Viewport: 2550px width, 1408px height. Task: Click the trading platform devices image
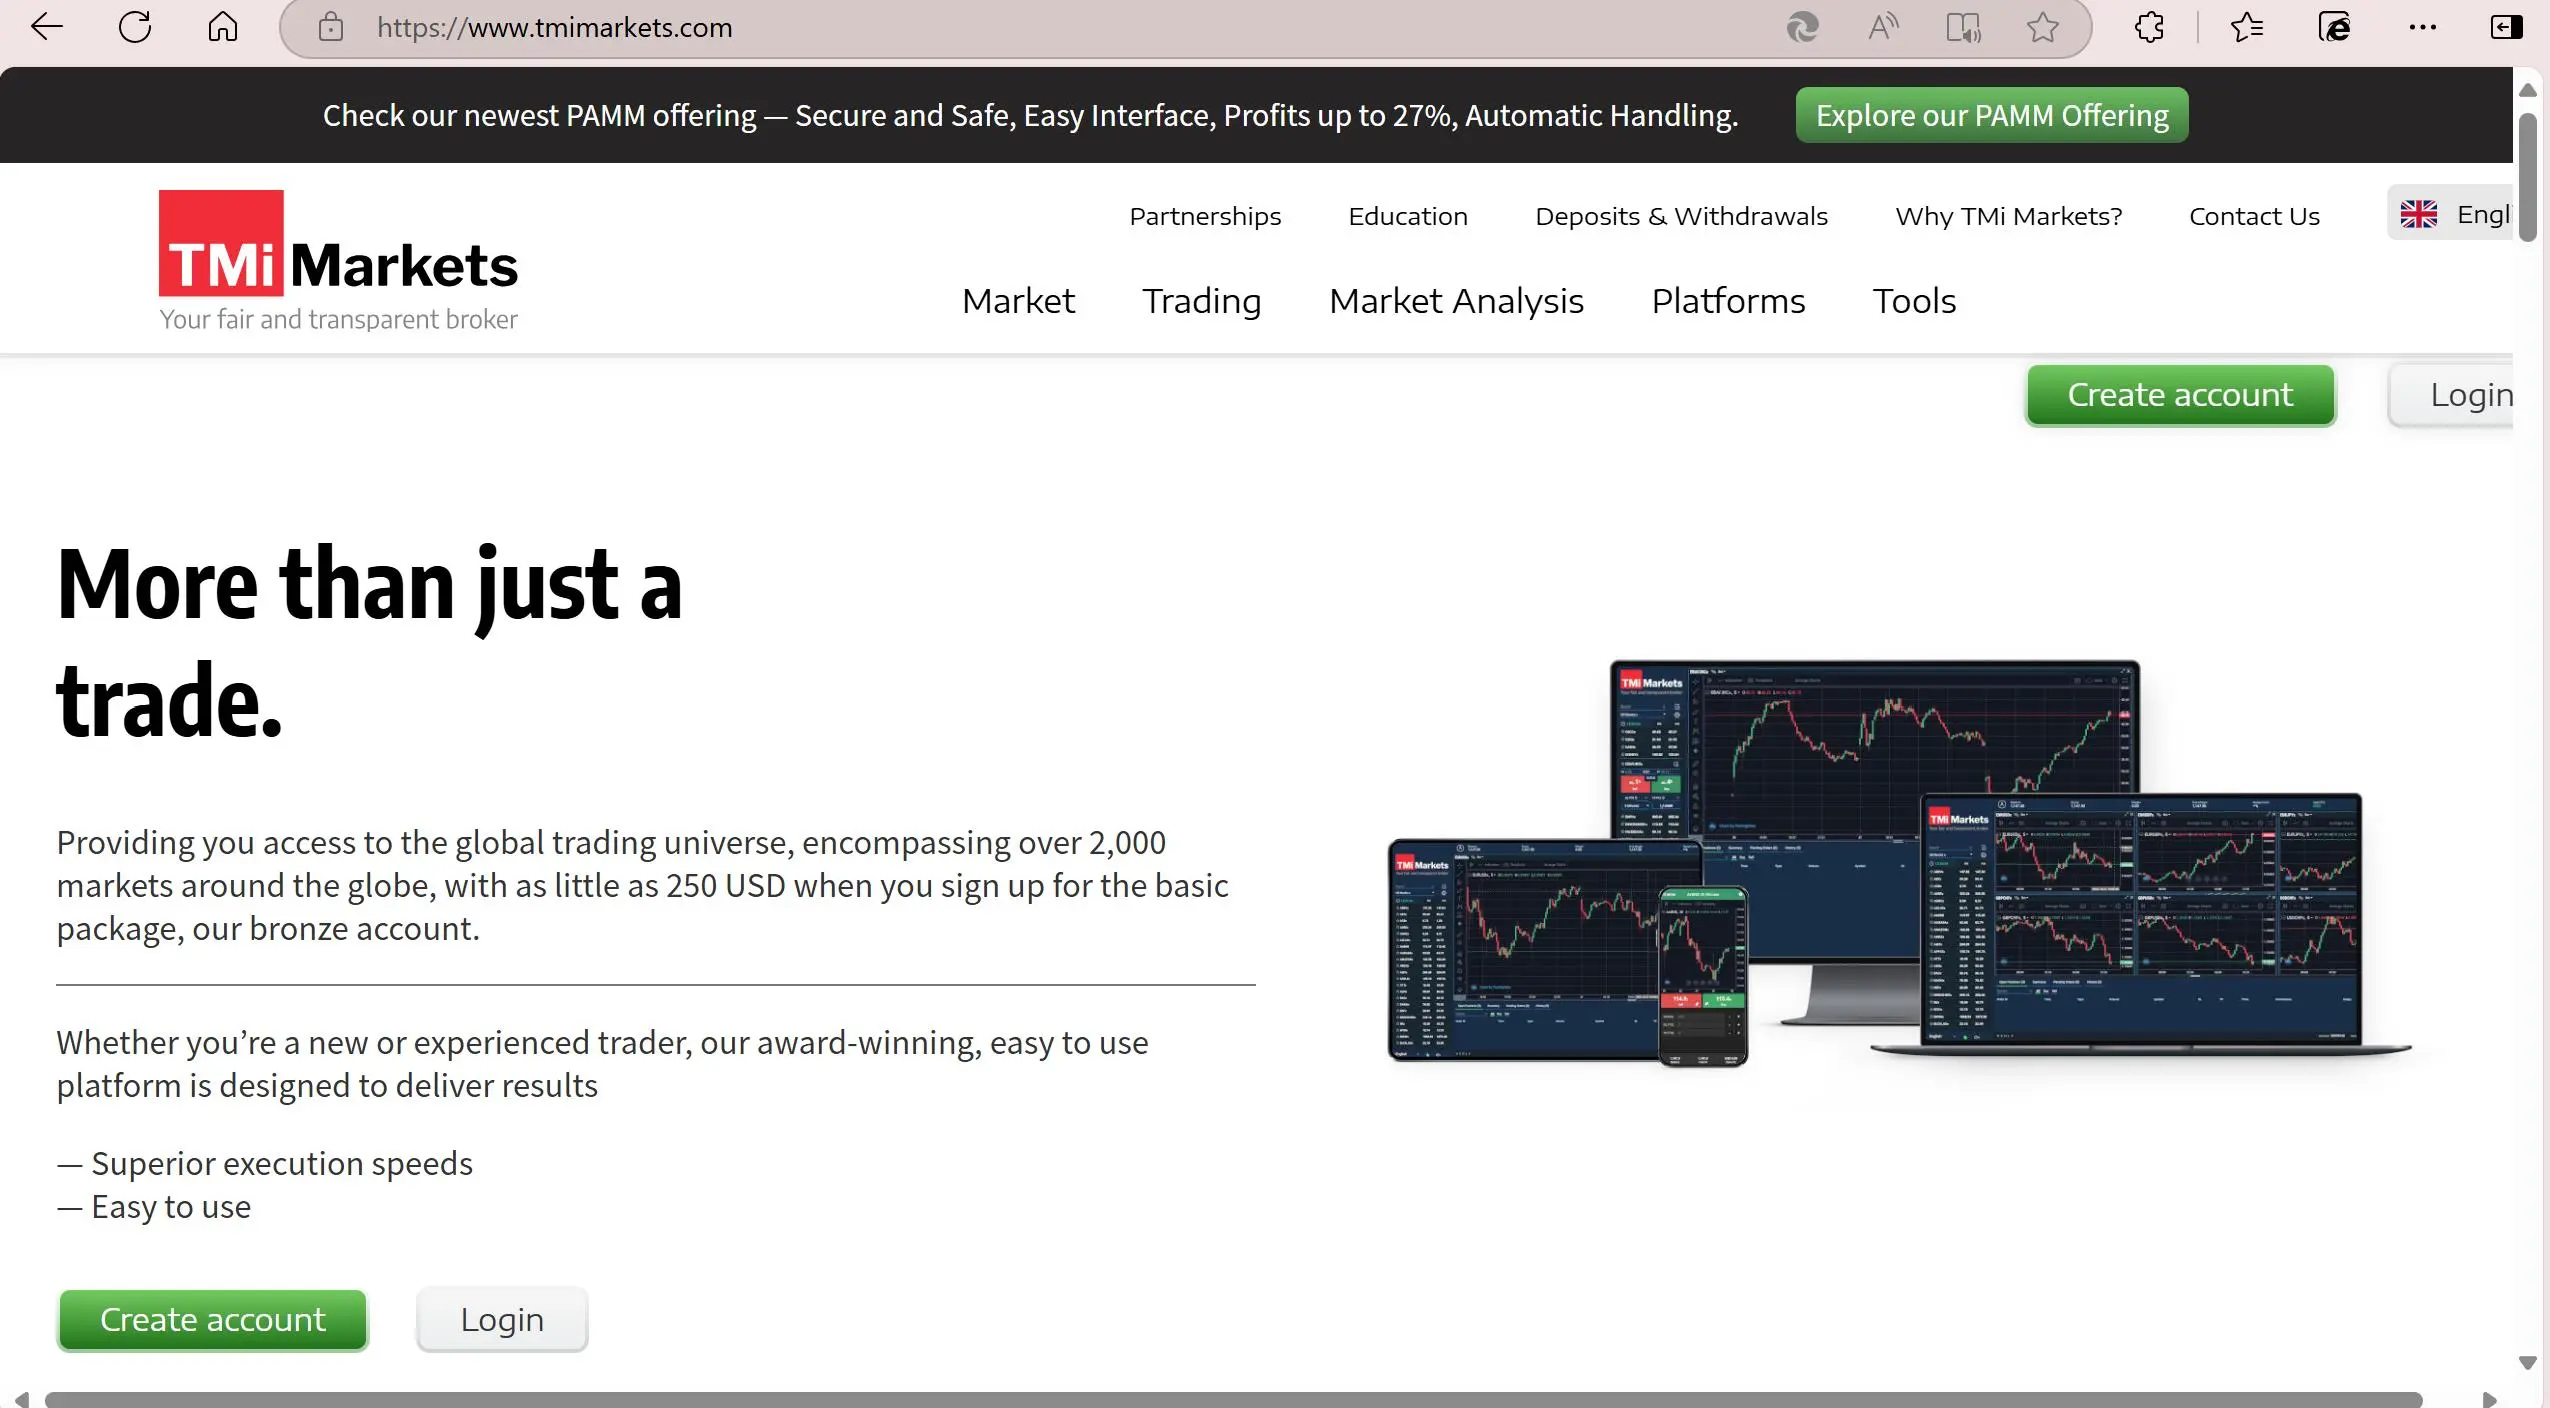pyautogui.click(x=1898, y=862)
